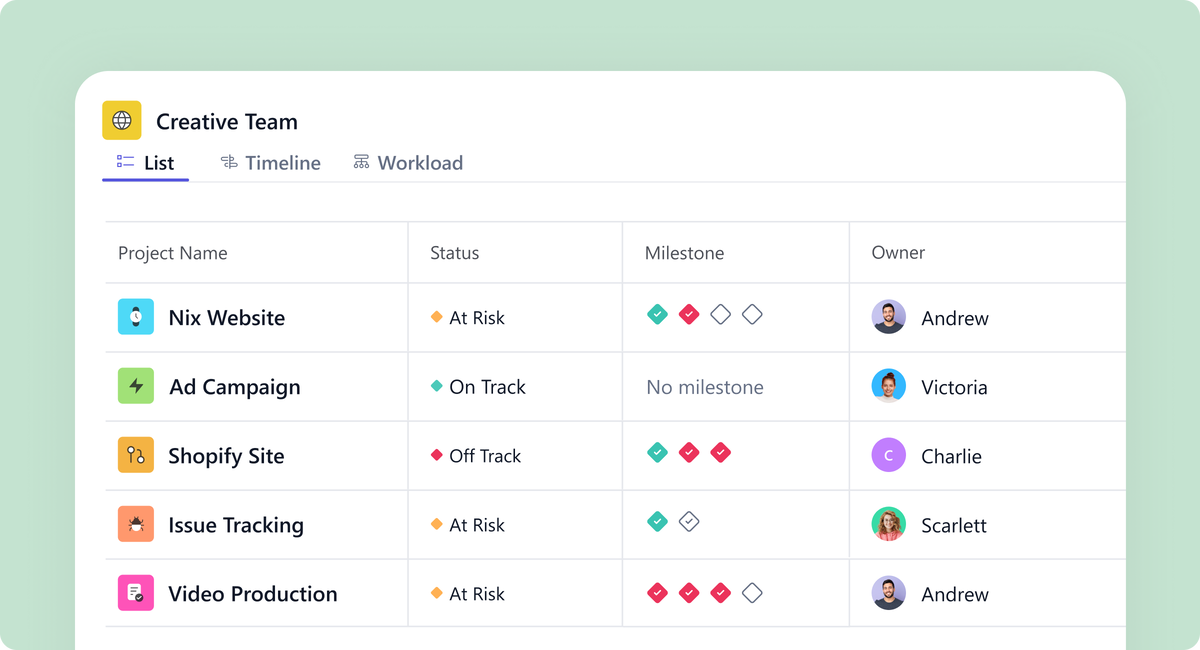Screen dimensions: 1200x650
Task: Click Victoria's avatar in Ad Campaign row
Action: click(x=888, y=386)
